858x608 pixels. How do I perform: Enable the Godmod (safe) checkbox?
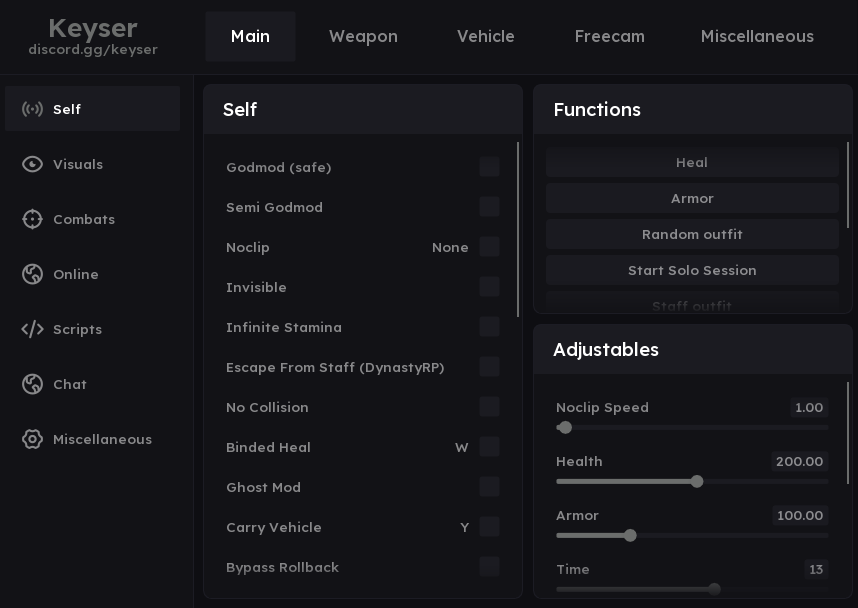[x=489, y=167]
